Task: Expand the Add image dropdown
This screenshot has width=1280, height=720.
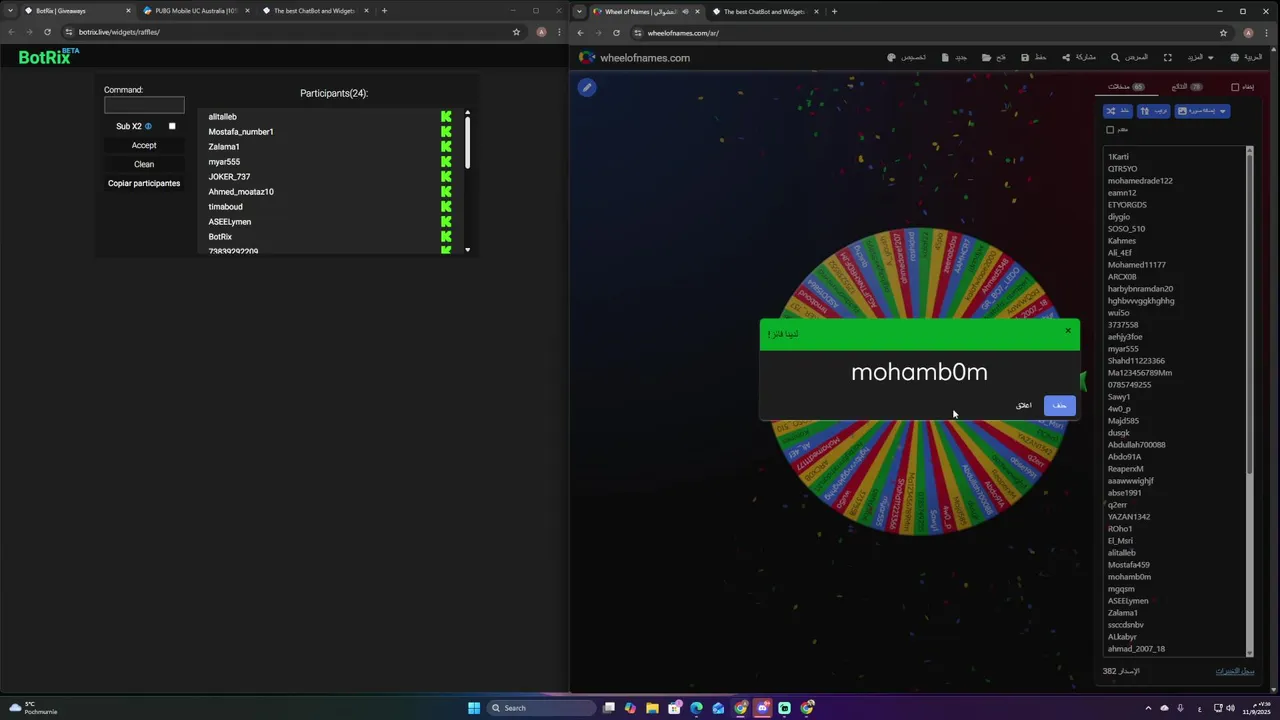Action: coord(1202,111)
